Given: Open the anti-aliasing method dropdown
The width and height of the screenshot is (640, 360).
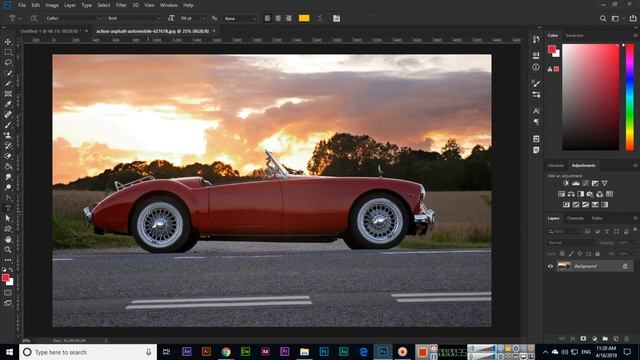Looking at the screenshot, I should [x=240, y=18].
